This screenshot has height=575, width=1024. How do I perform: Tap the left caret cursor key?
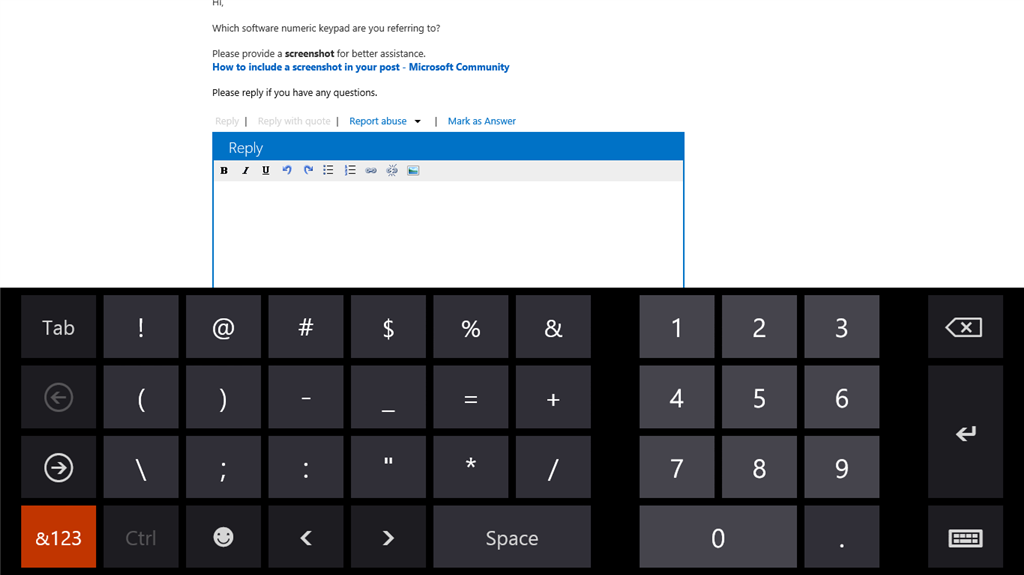306,537
